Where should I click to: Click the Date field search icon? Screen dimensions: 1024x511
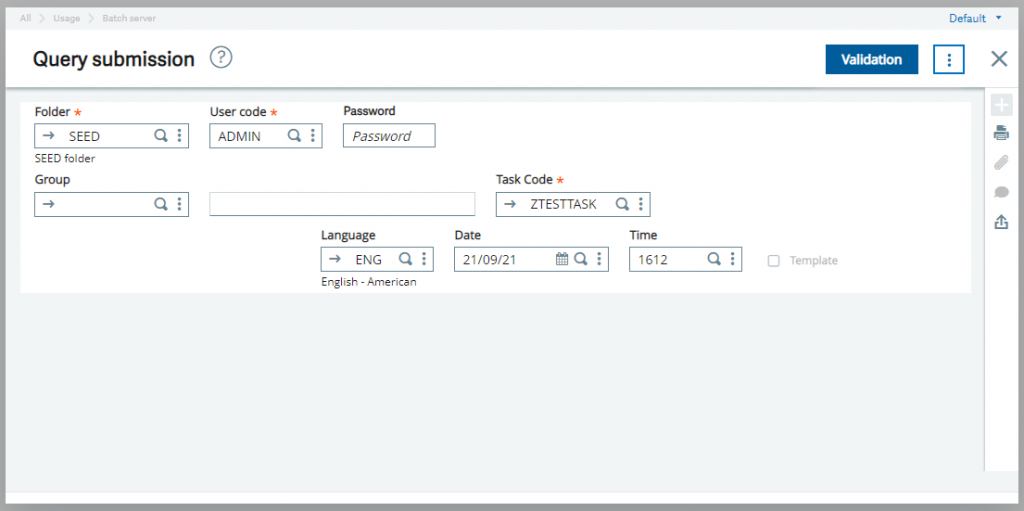(581, 259)
